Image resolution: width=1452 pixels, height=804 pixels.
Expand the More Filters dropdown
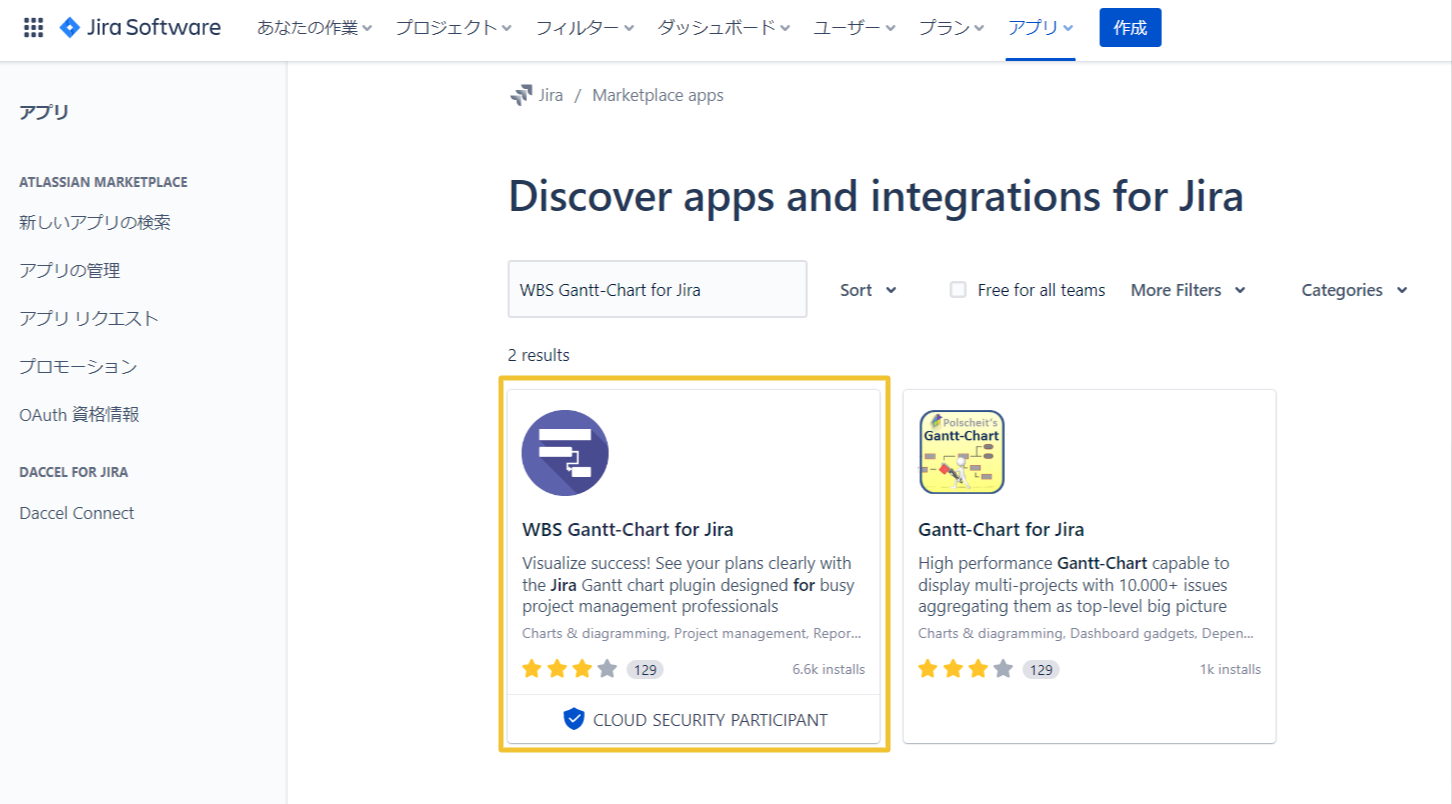[1188, 290]
